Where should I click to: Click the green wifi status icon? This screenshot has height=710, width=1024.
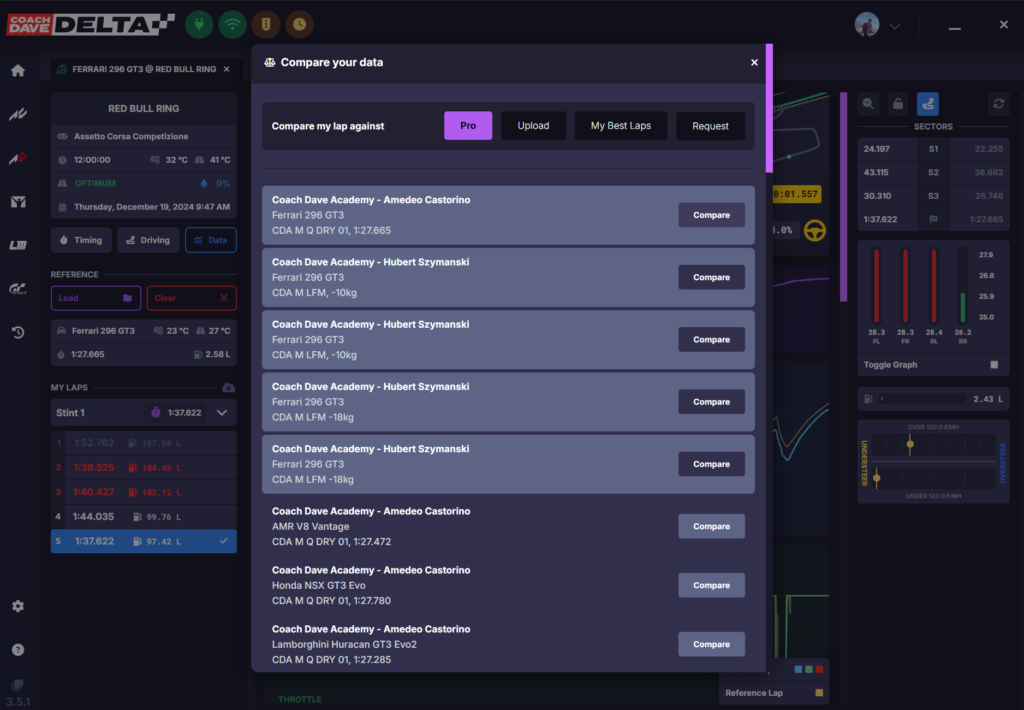click(232, 25)
